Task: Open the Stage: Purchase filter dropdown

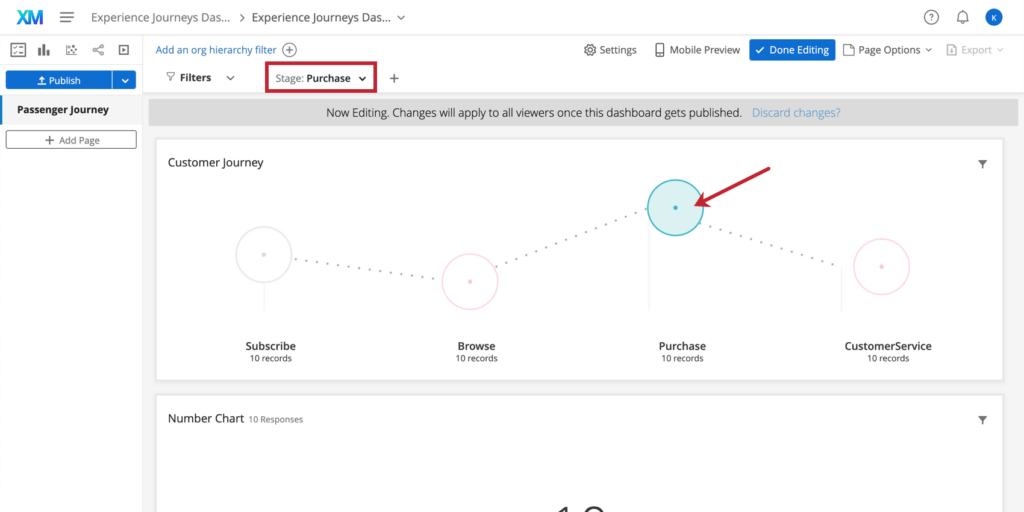Action: [321, 78]
